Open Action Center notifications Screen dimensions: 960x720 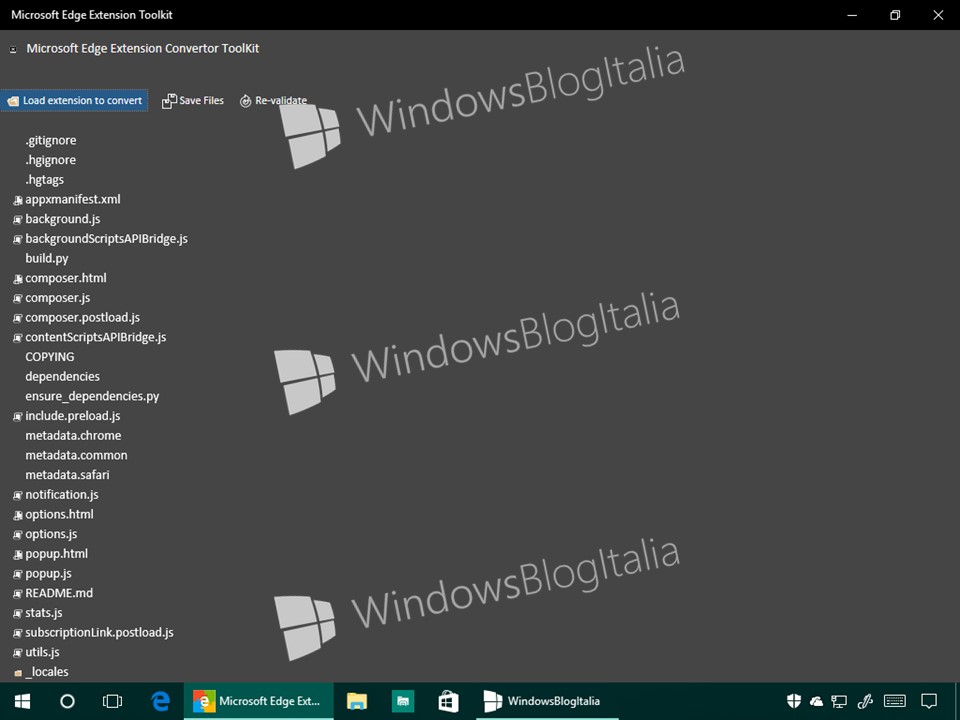(929, 701)
